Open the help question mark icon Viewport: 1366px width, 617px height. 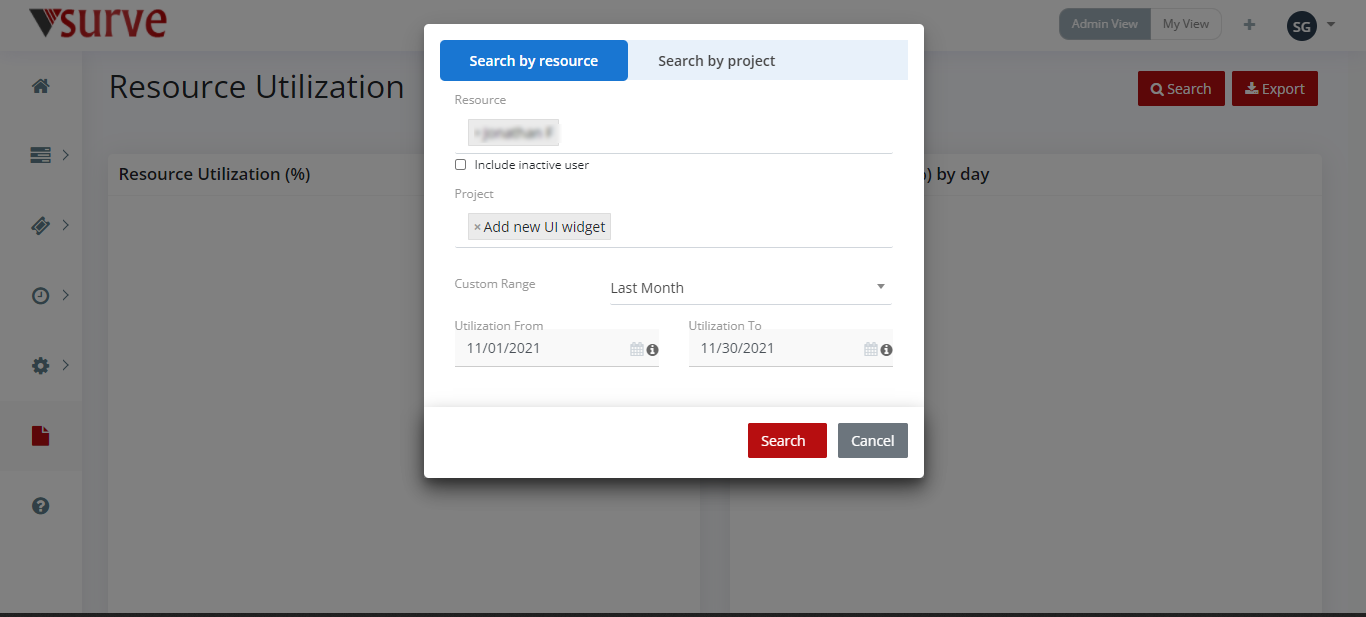pos(40,506)
